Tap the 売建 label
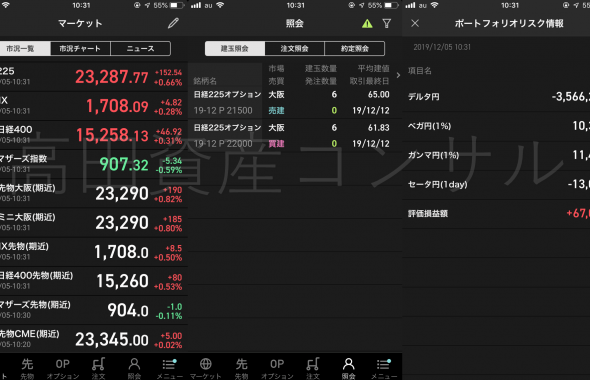590x380 pixels. pos(276,111)
